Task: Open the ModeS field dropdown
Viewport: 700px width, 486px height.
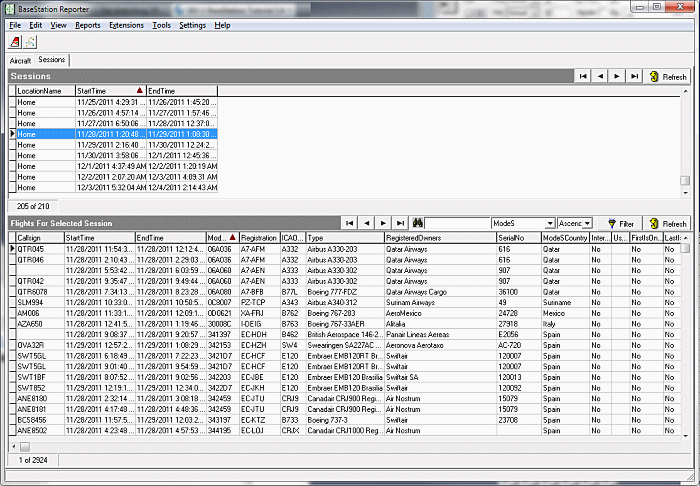Action: [550, 223]
